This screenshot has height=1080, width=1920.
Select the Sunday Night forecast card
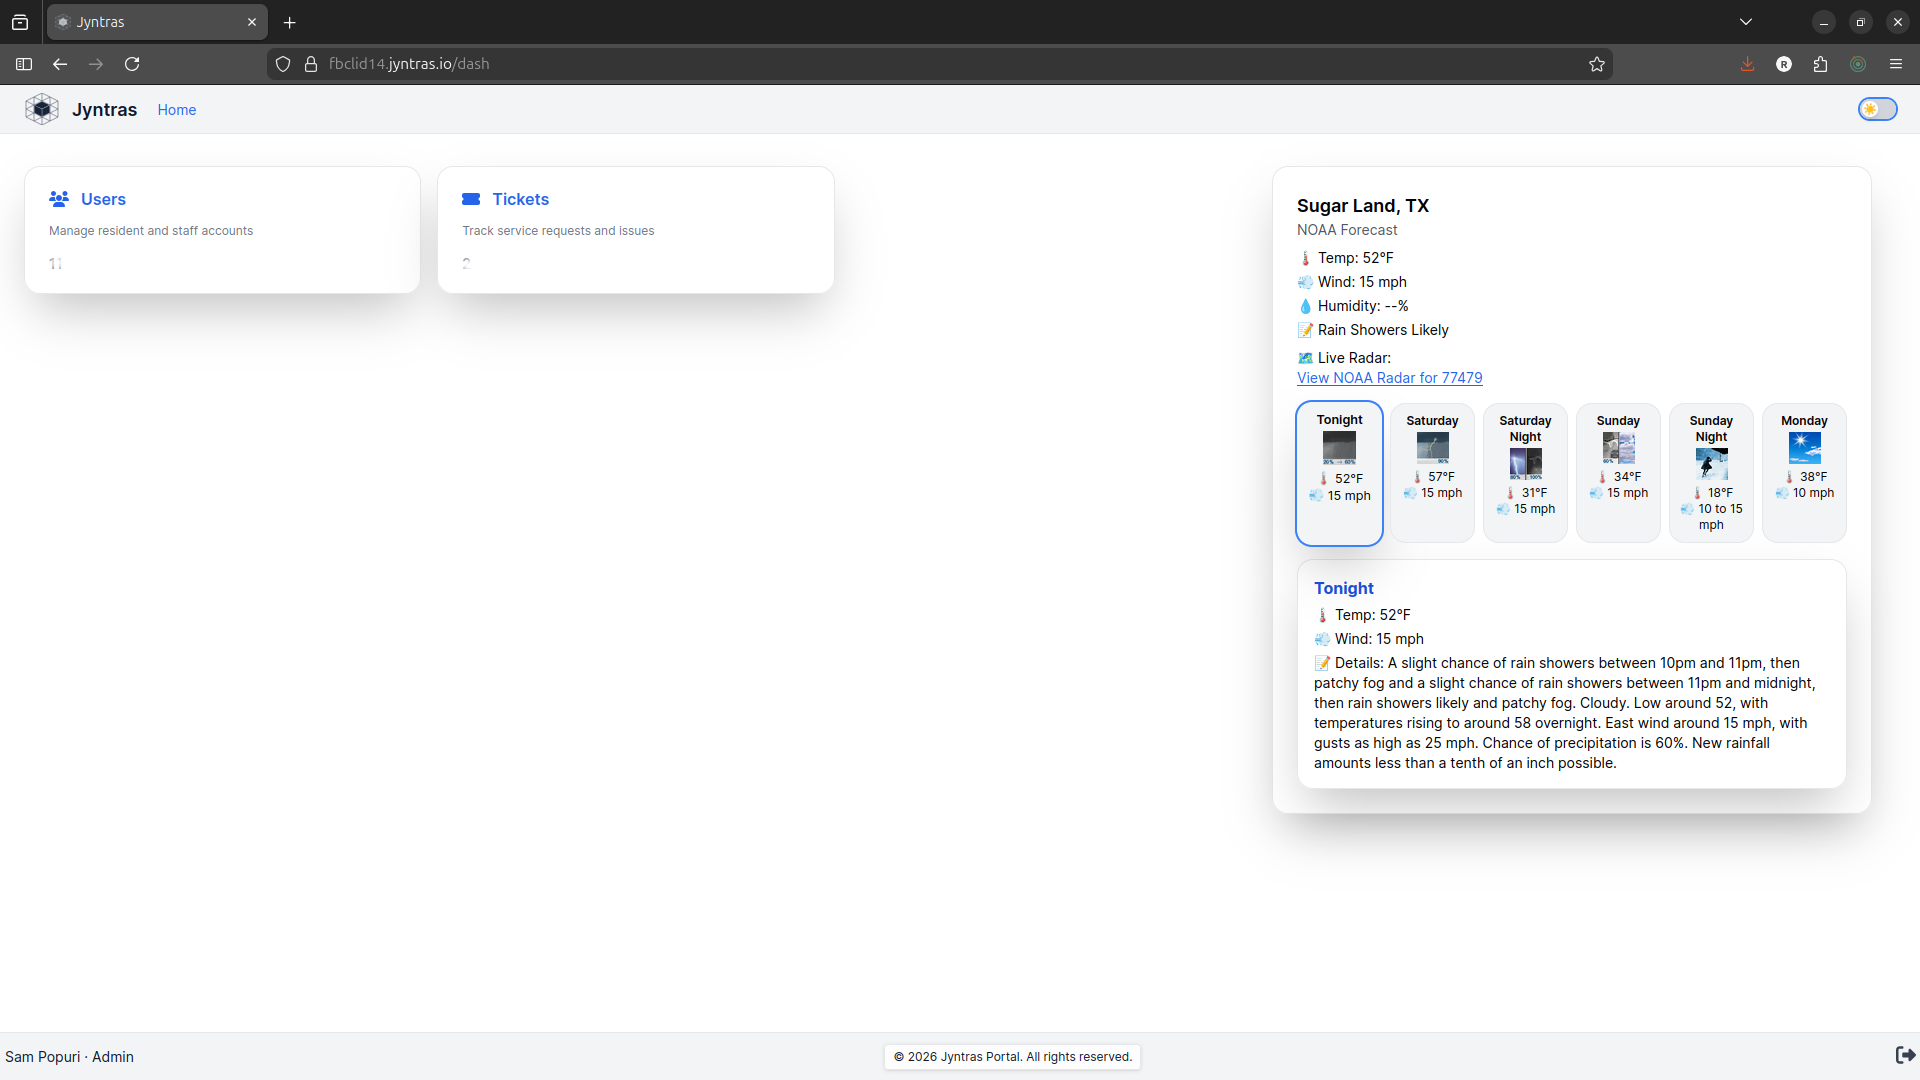pos(1711,473)
